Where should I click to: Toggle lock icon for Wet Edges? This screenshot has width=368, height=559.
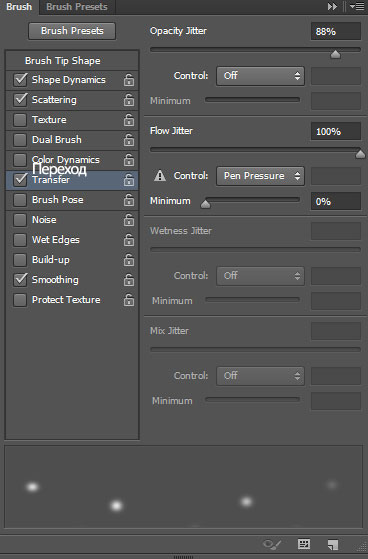click(x=129, y=240)
